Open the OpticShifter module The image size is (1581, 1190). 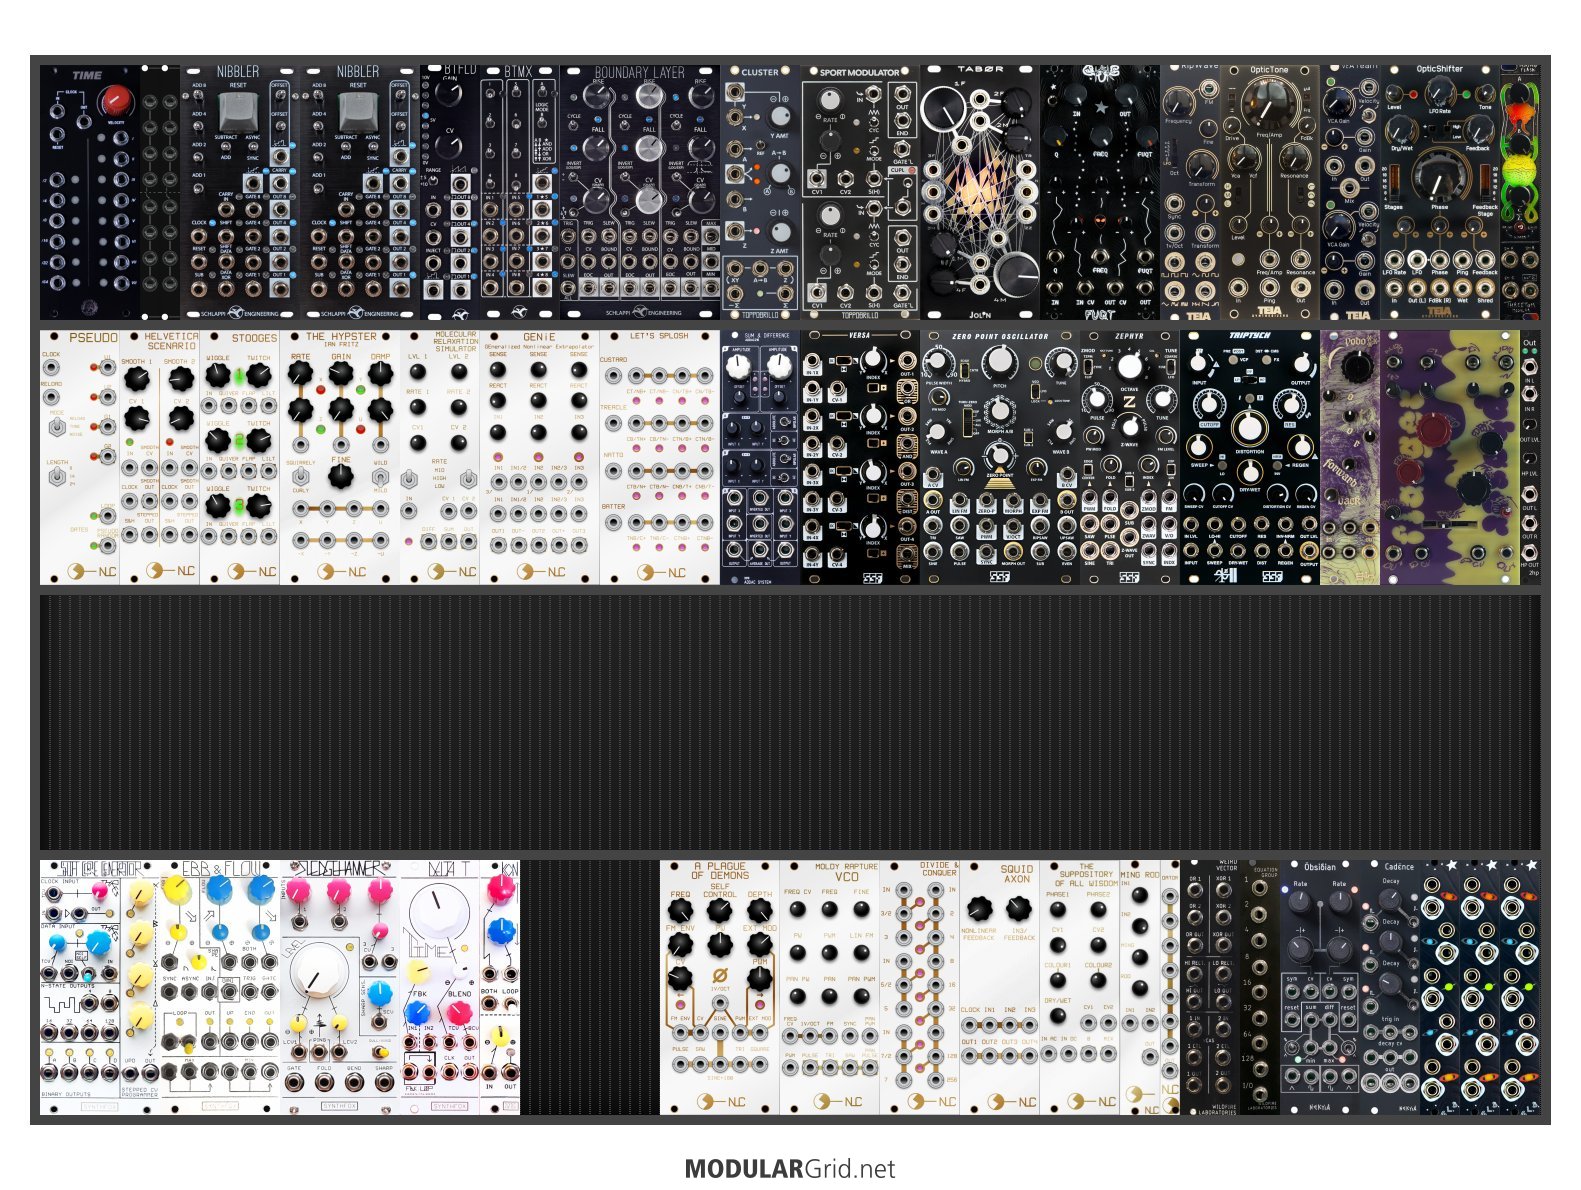click(x=1440, y=192)
